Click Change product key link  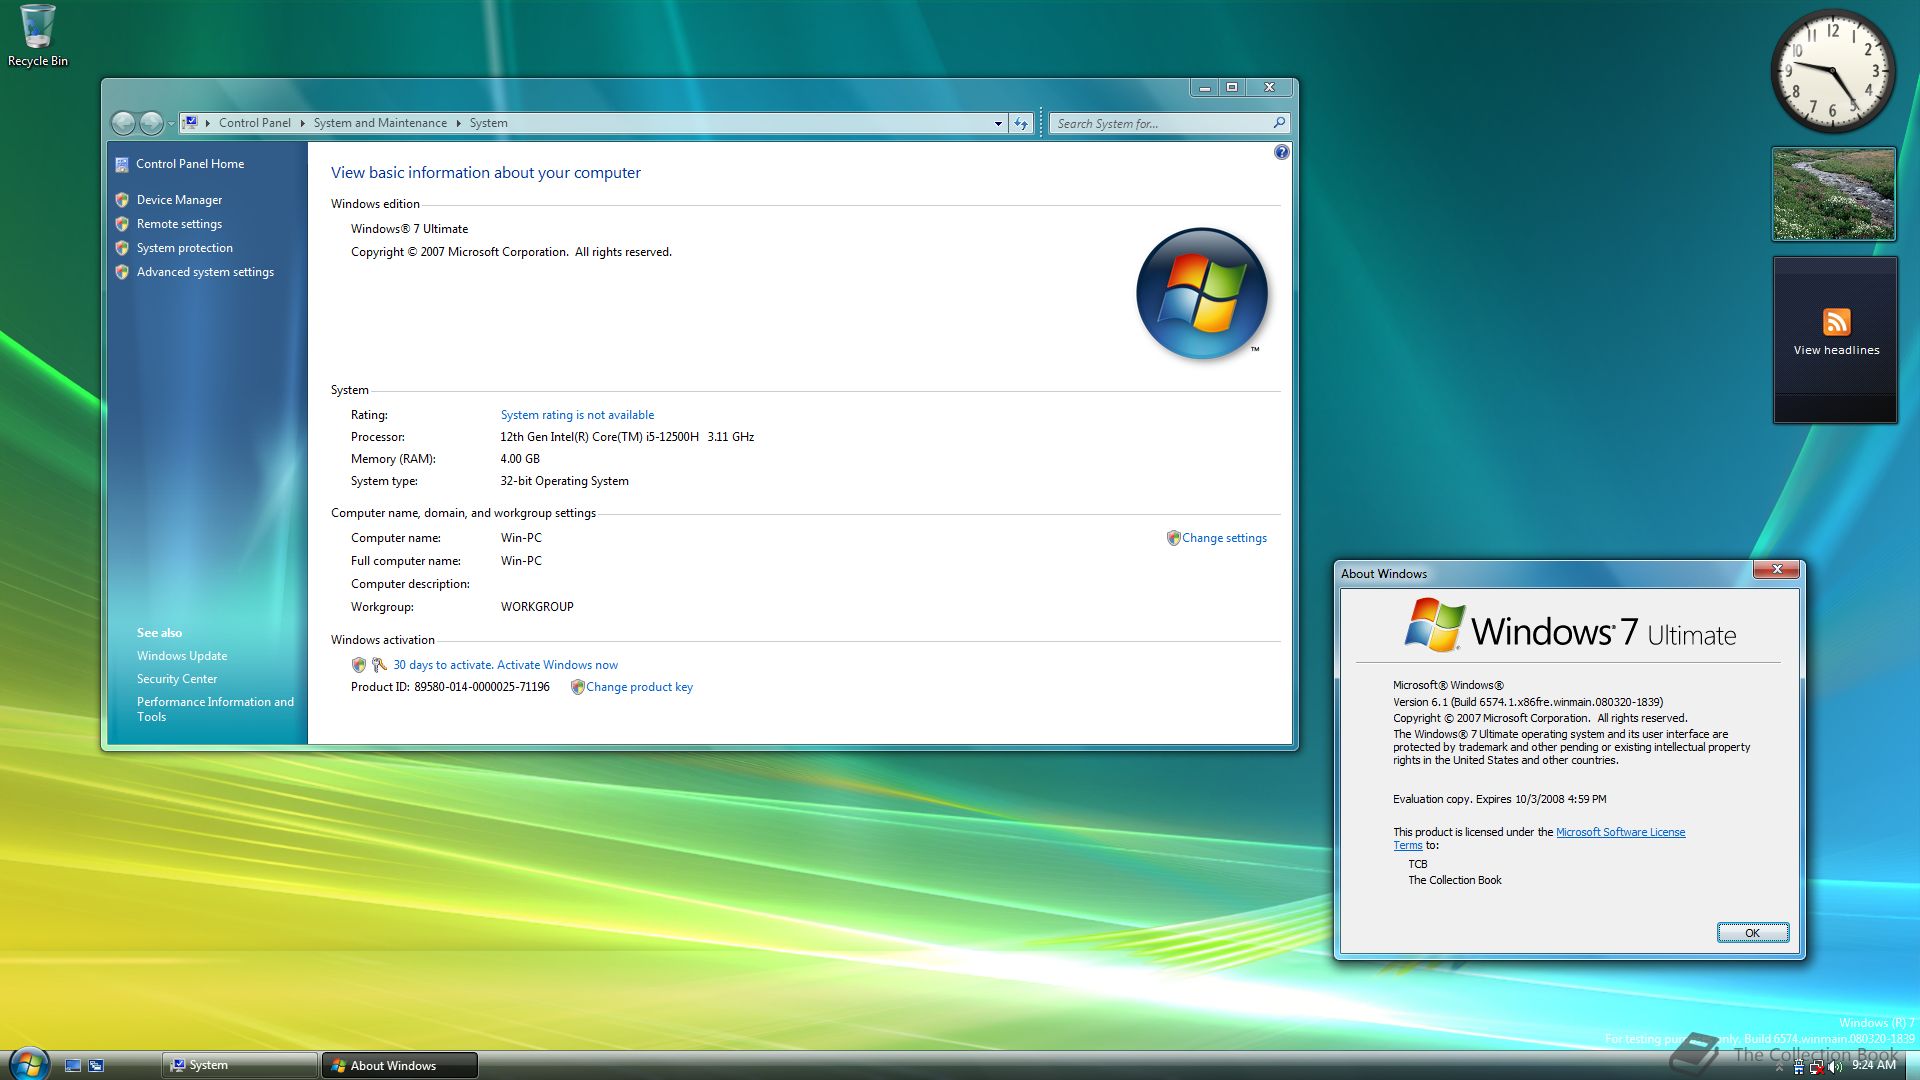639,687
